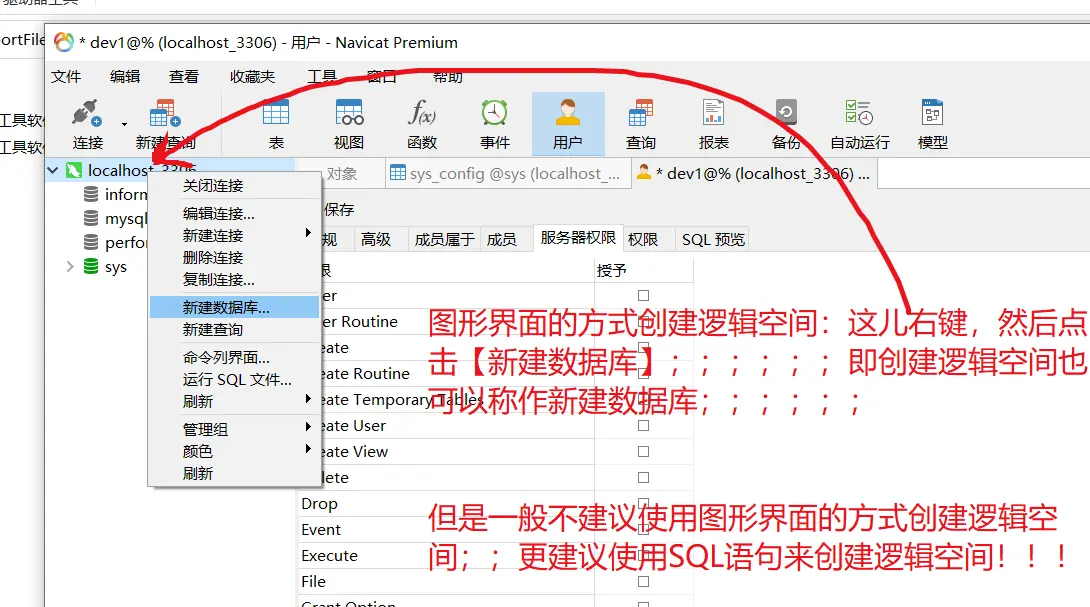Open the 收藏夹 menu
The height and width of the screenshot is (607, 1090).
pos(252,76)
